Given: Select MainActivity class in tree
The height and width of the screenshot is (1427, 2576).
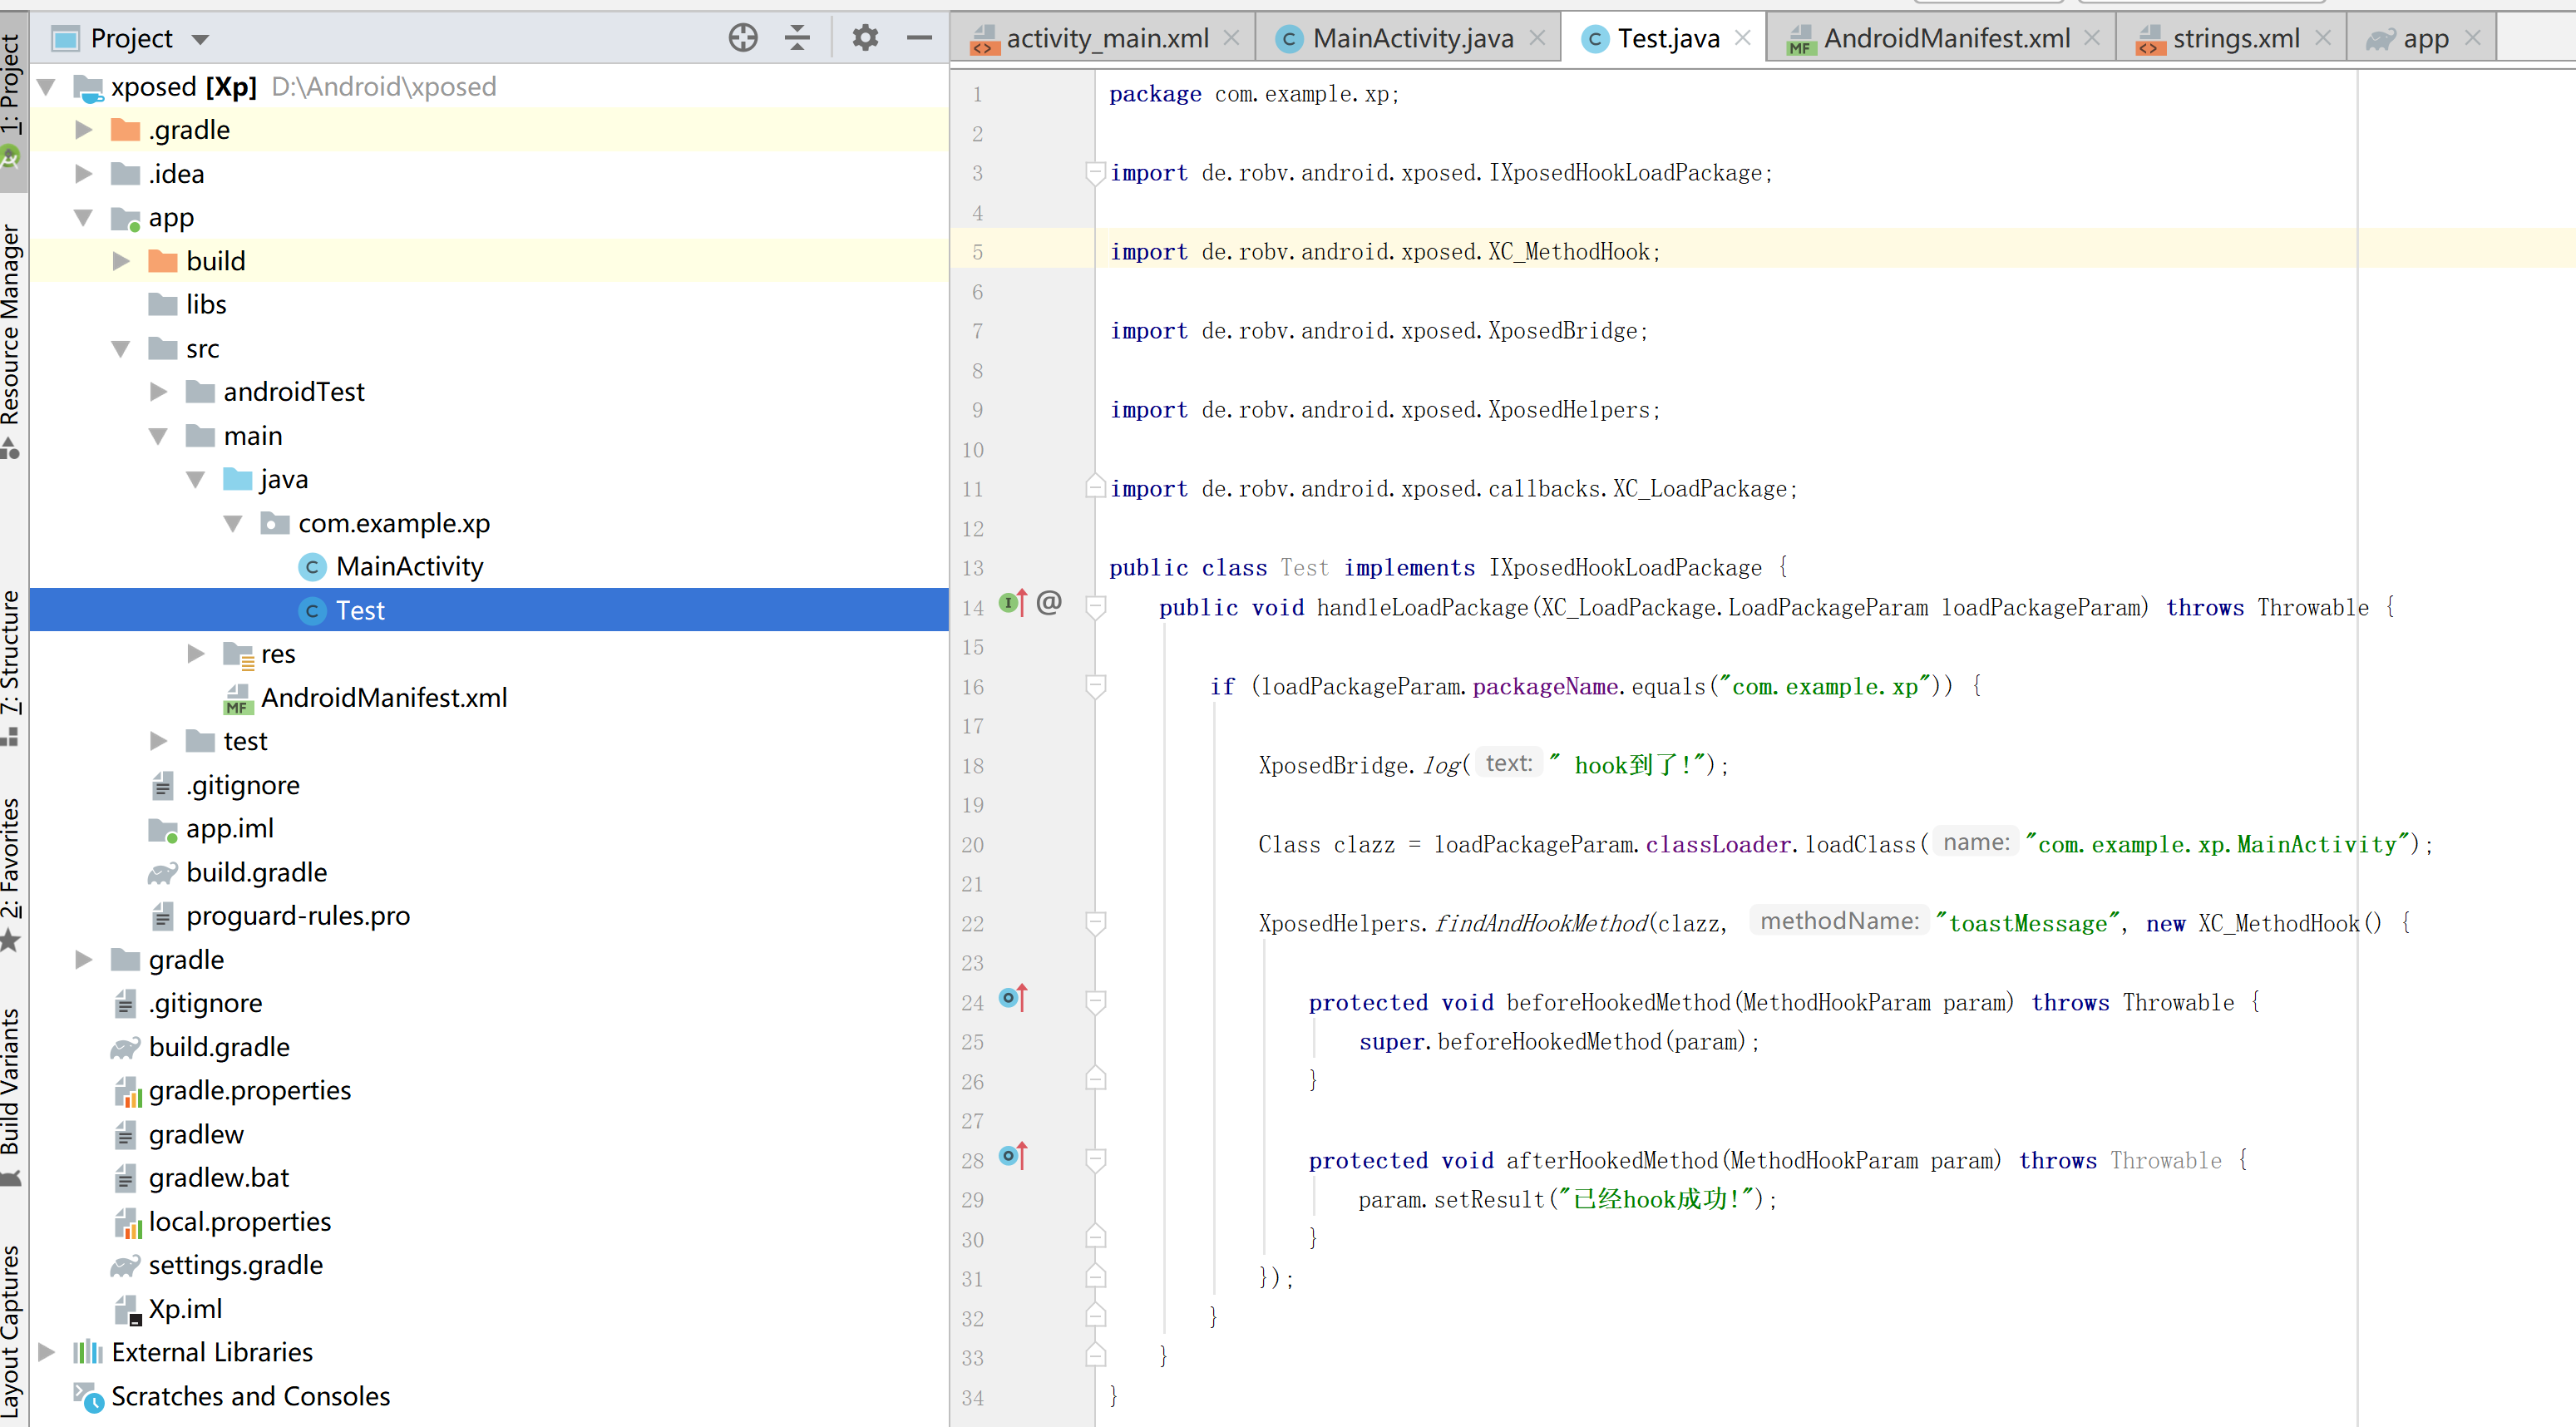Looking at the screenshot, I should point(409,567).
